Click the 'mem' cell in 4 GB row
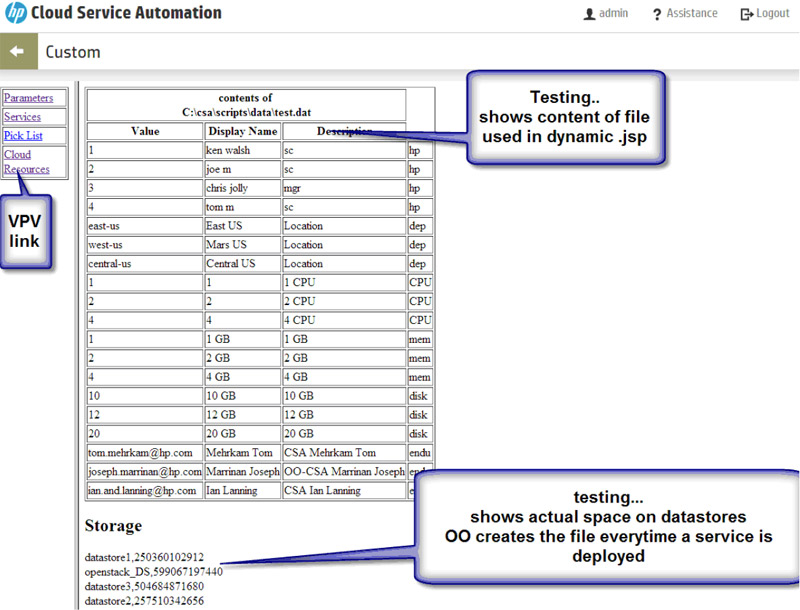 (420, 376)
